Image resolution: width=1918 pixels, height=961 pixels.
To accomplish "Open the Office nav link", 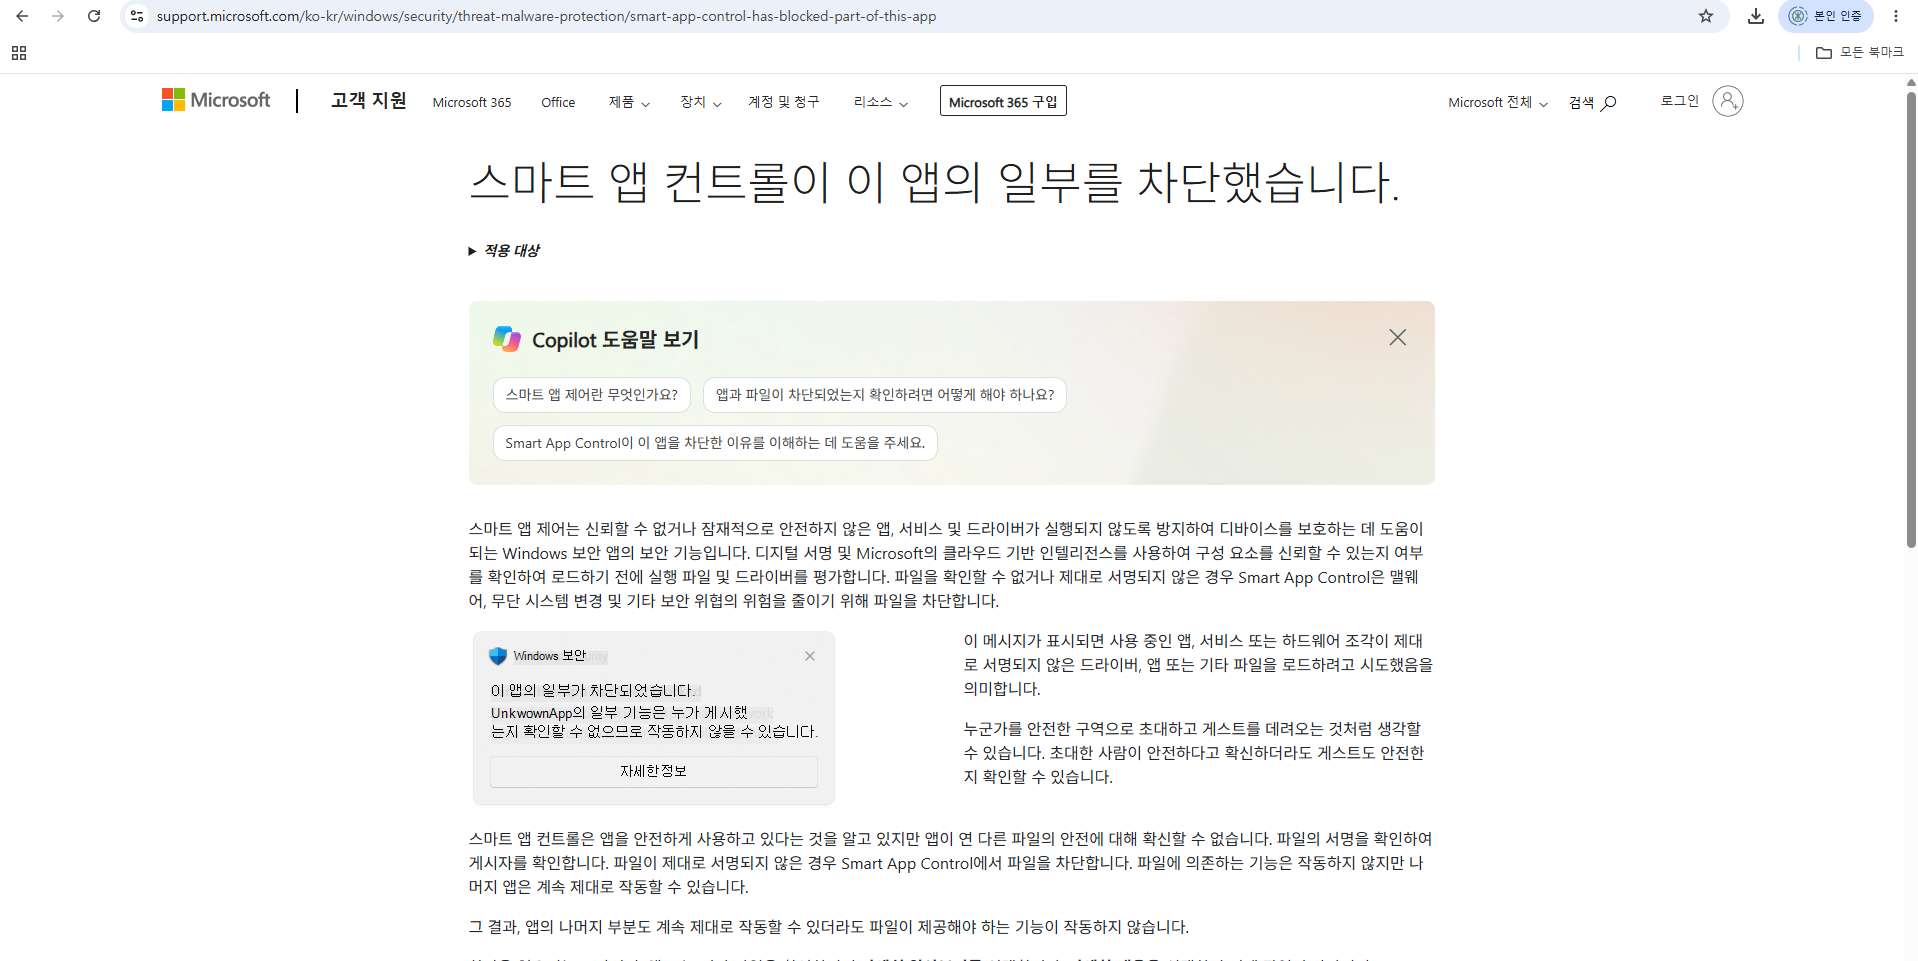I will click(x=558, y=102).
